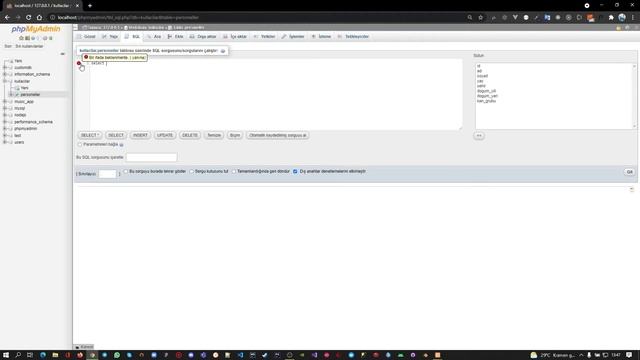Image resolution: width=640 pixels, height=360 pixels.
Task: Open a new browser tab with plus icon
Action: click(x=90, y=6)
